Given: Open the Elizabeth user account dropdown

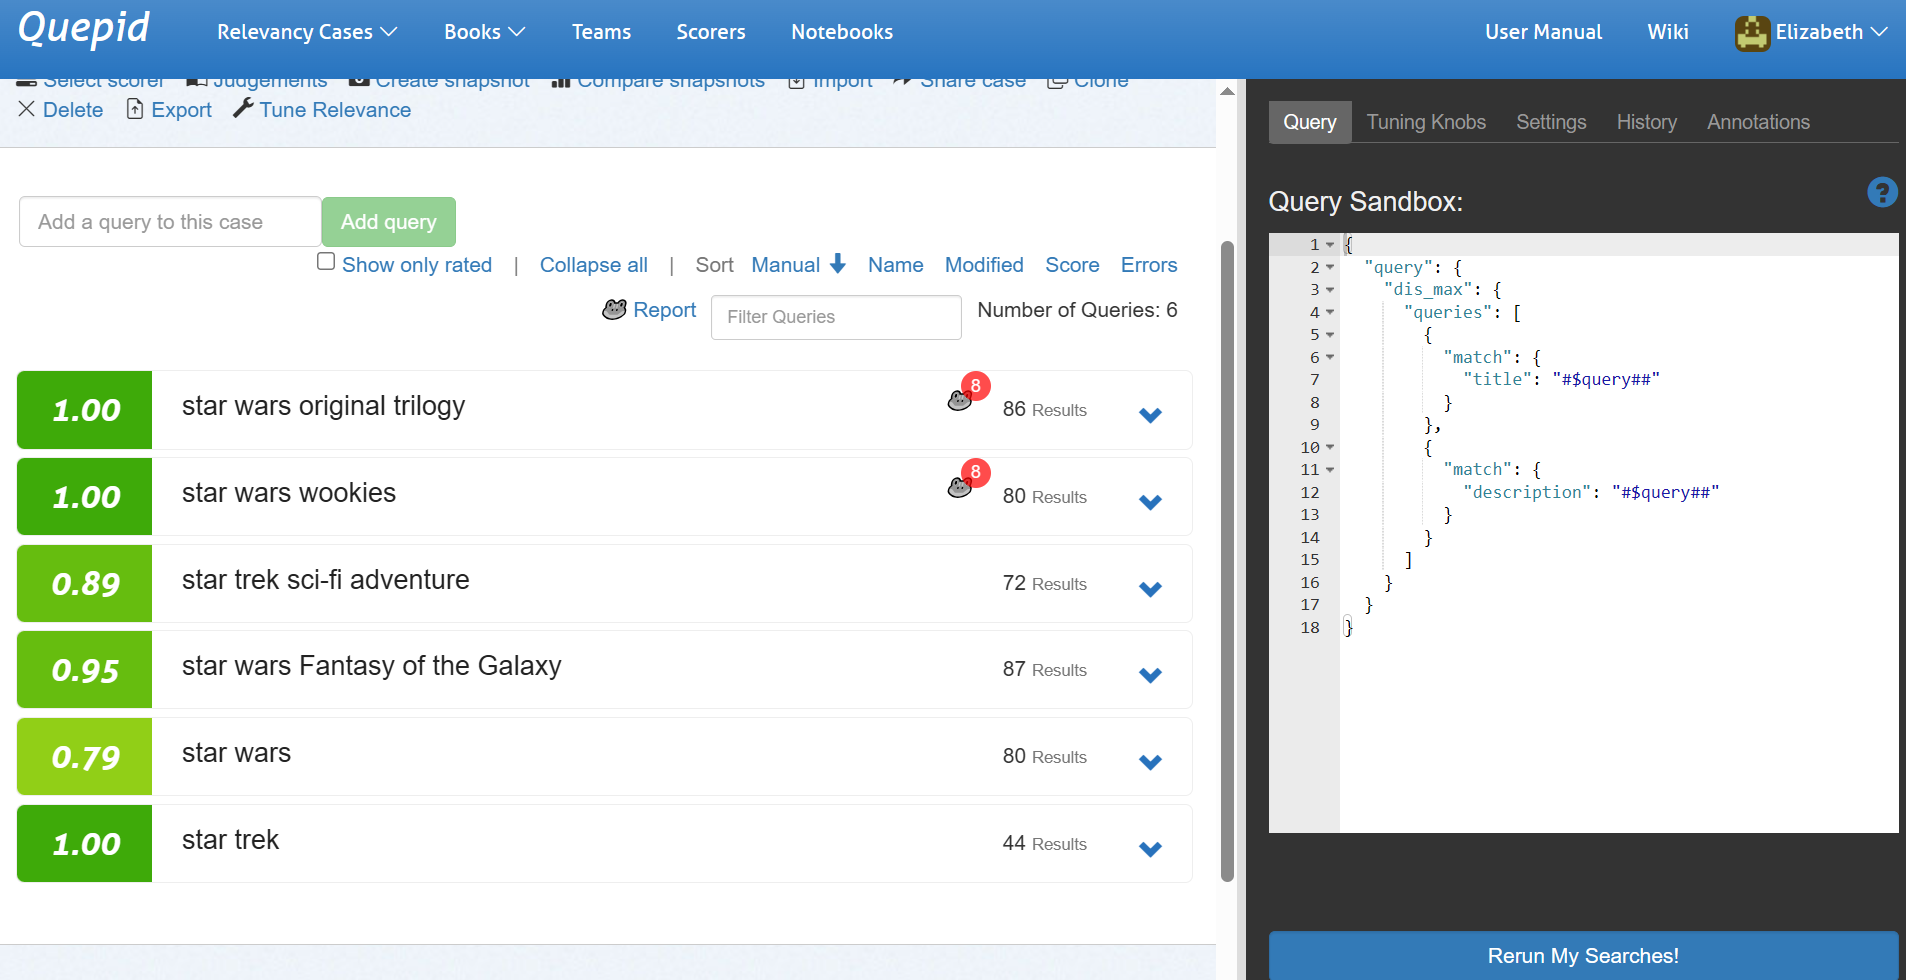Looking at the screenshot, I should pos(1811,32).
